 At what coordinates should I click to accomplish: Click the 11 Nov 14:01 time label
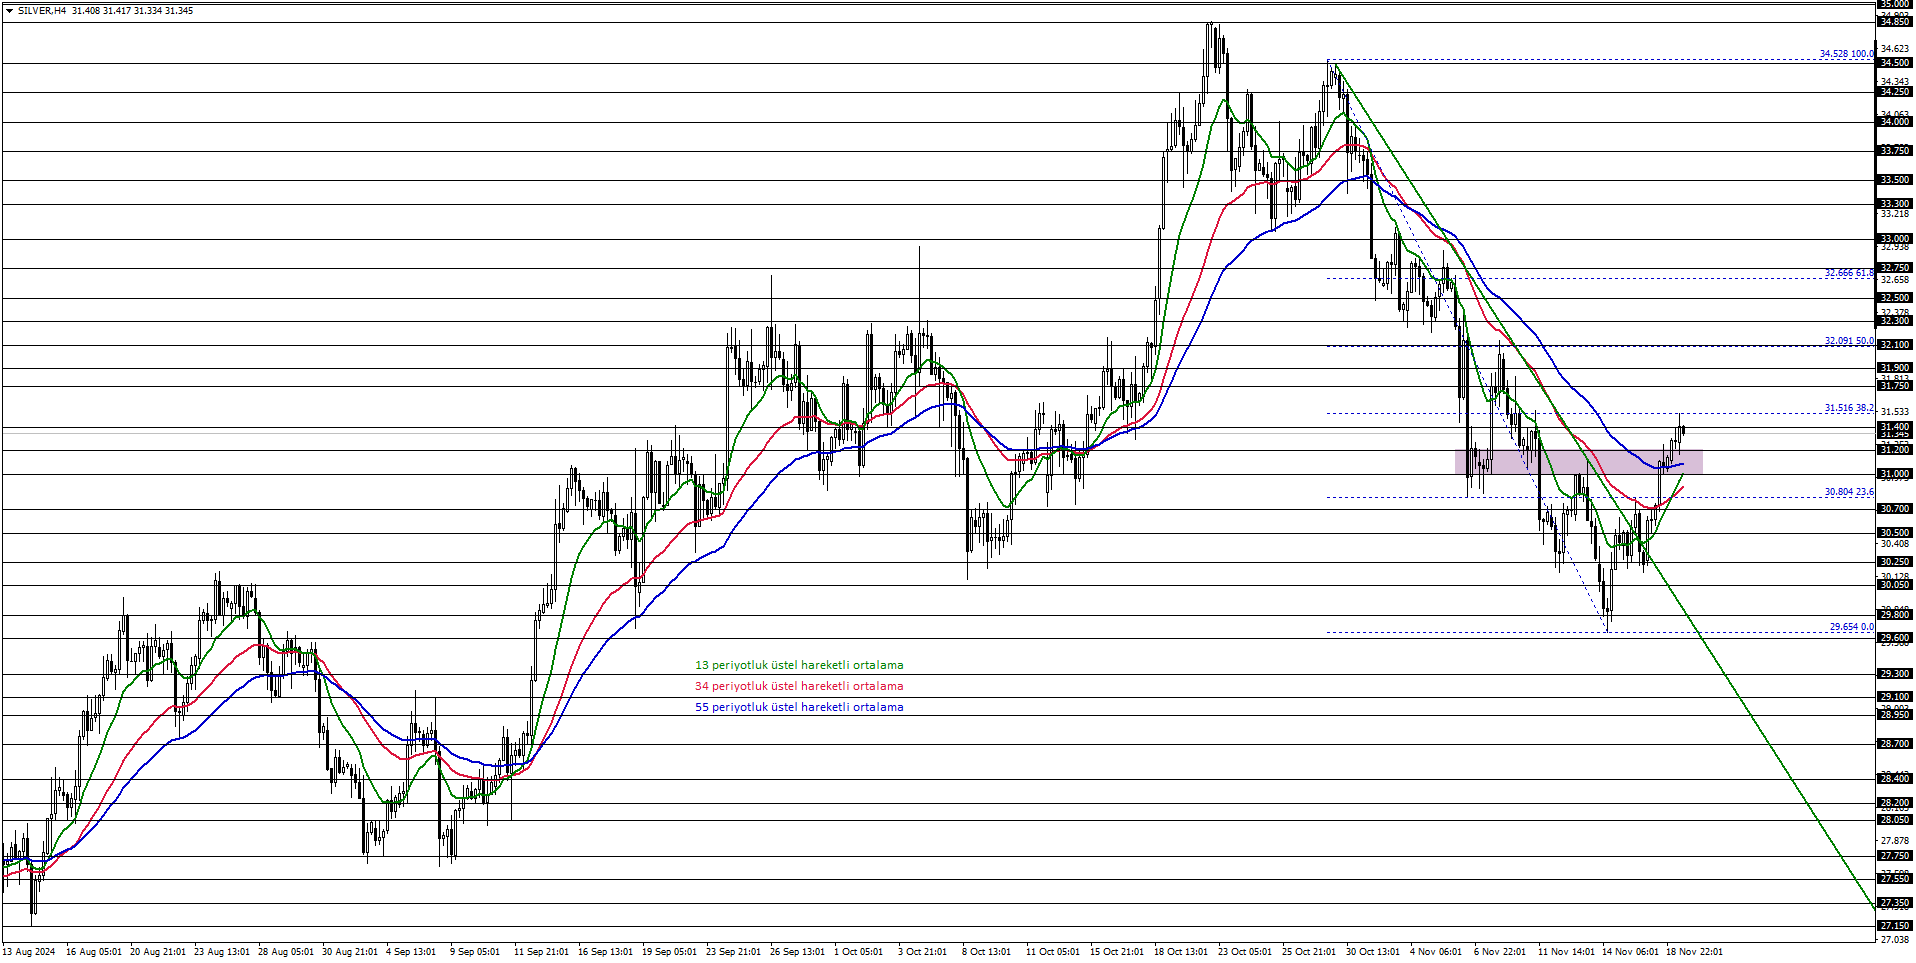click(x=1566, y=952)
